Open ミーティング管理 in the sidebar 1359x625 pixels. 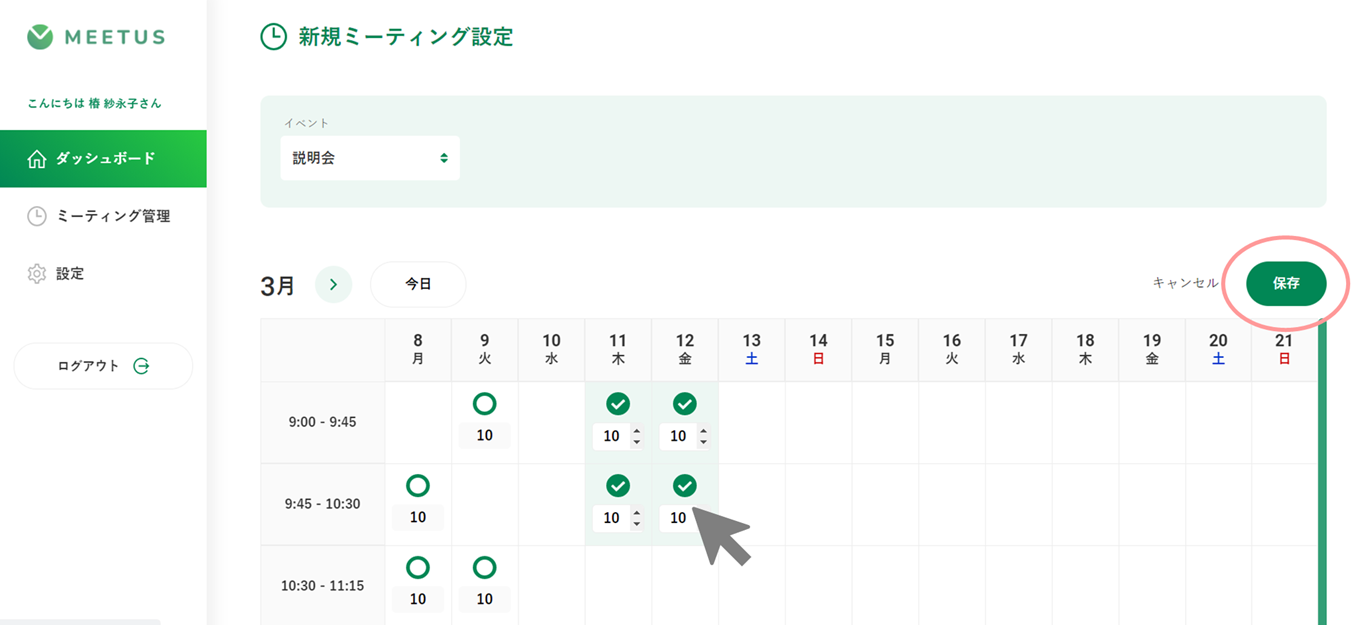[x=112, y=216]
